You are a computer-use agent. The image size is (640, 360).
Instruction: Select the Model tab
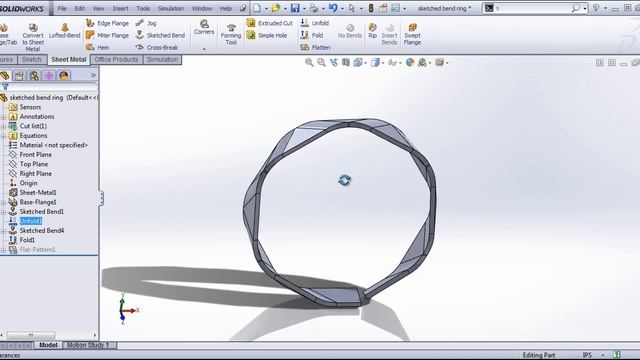pyautogui.click(x=48, y=345)
